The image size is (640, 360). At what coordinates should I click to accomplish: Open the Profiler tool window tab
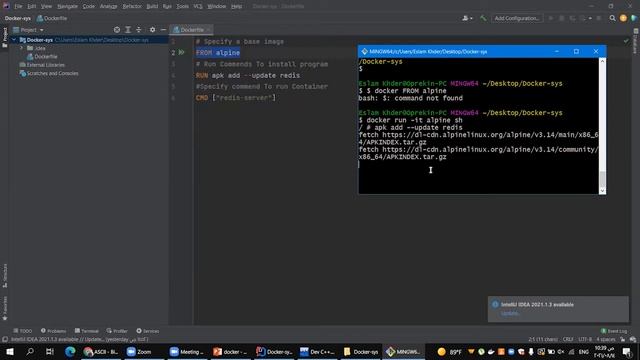tap(117, 331)
